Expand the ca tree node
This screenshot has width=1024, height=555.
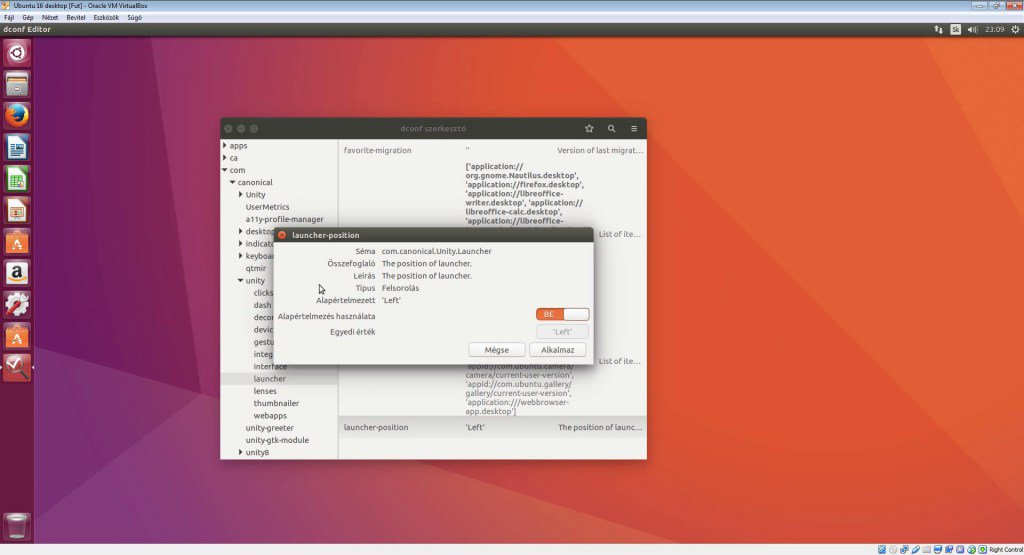tap(225, 158)
